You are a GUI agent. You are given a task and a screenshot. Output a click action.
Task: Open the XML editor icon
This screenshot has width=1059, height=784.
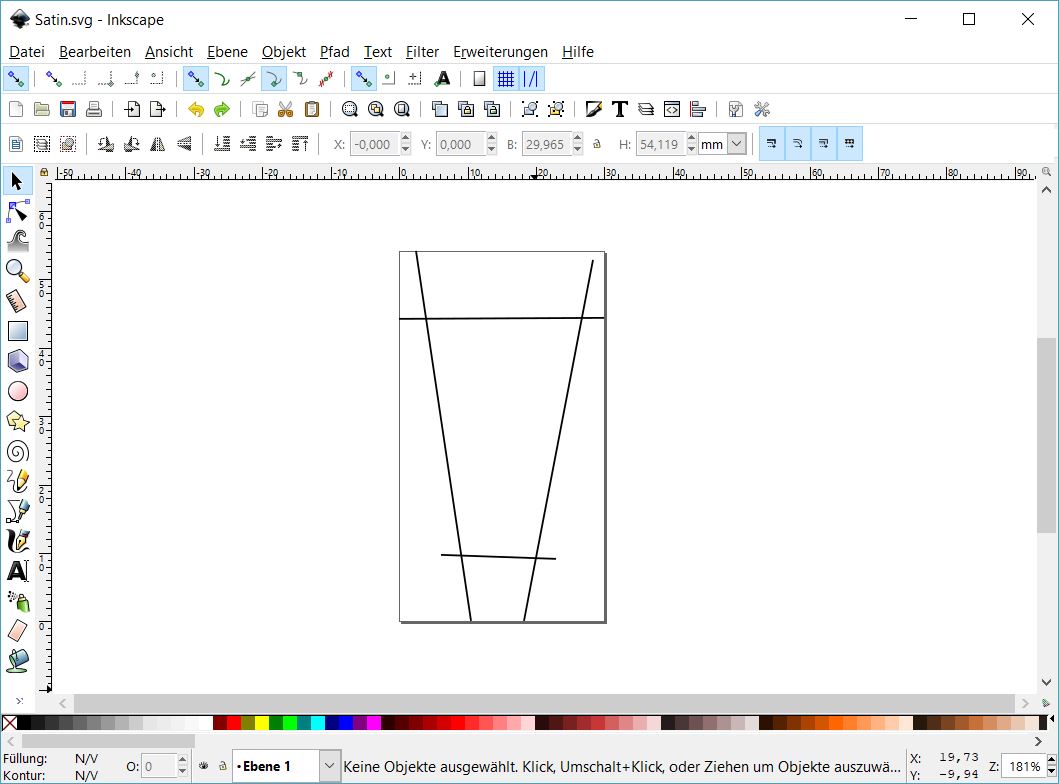click(x=672, y=110)
